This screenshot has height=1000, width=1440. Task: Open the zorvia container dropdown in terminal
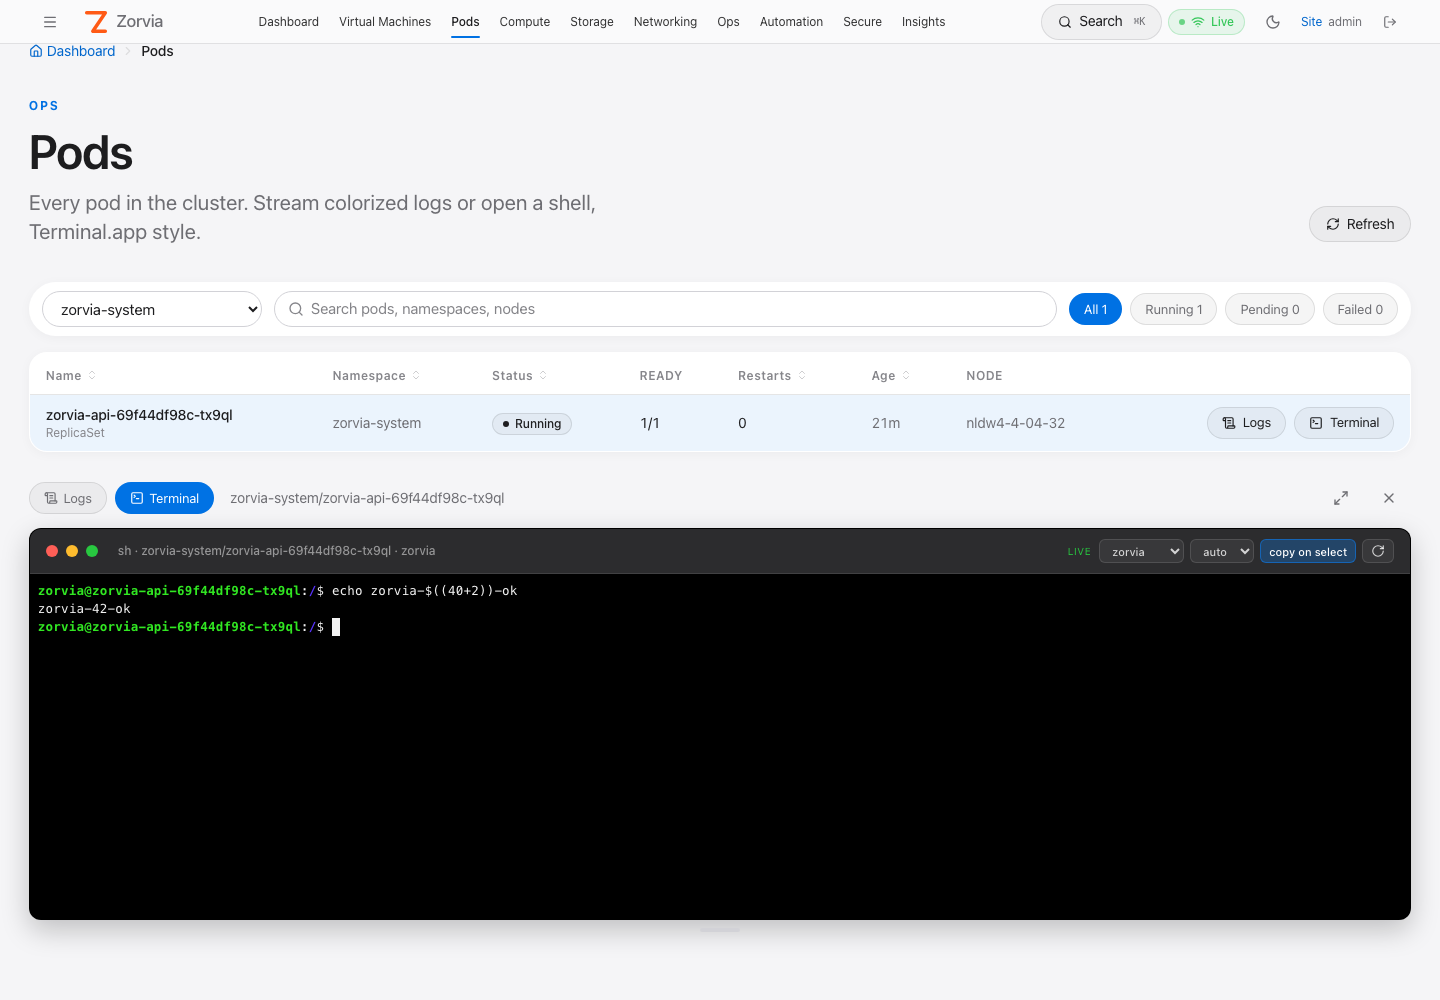click(1141, 552)
